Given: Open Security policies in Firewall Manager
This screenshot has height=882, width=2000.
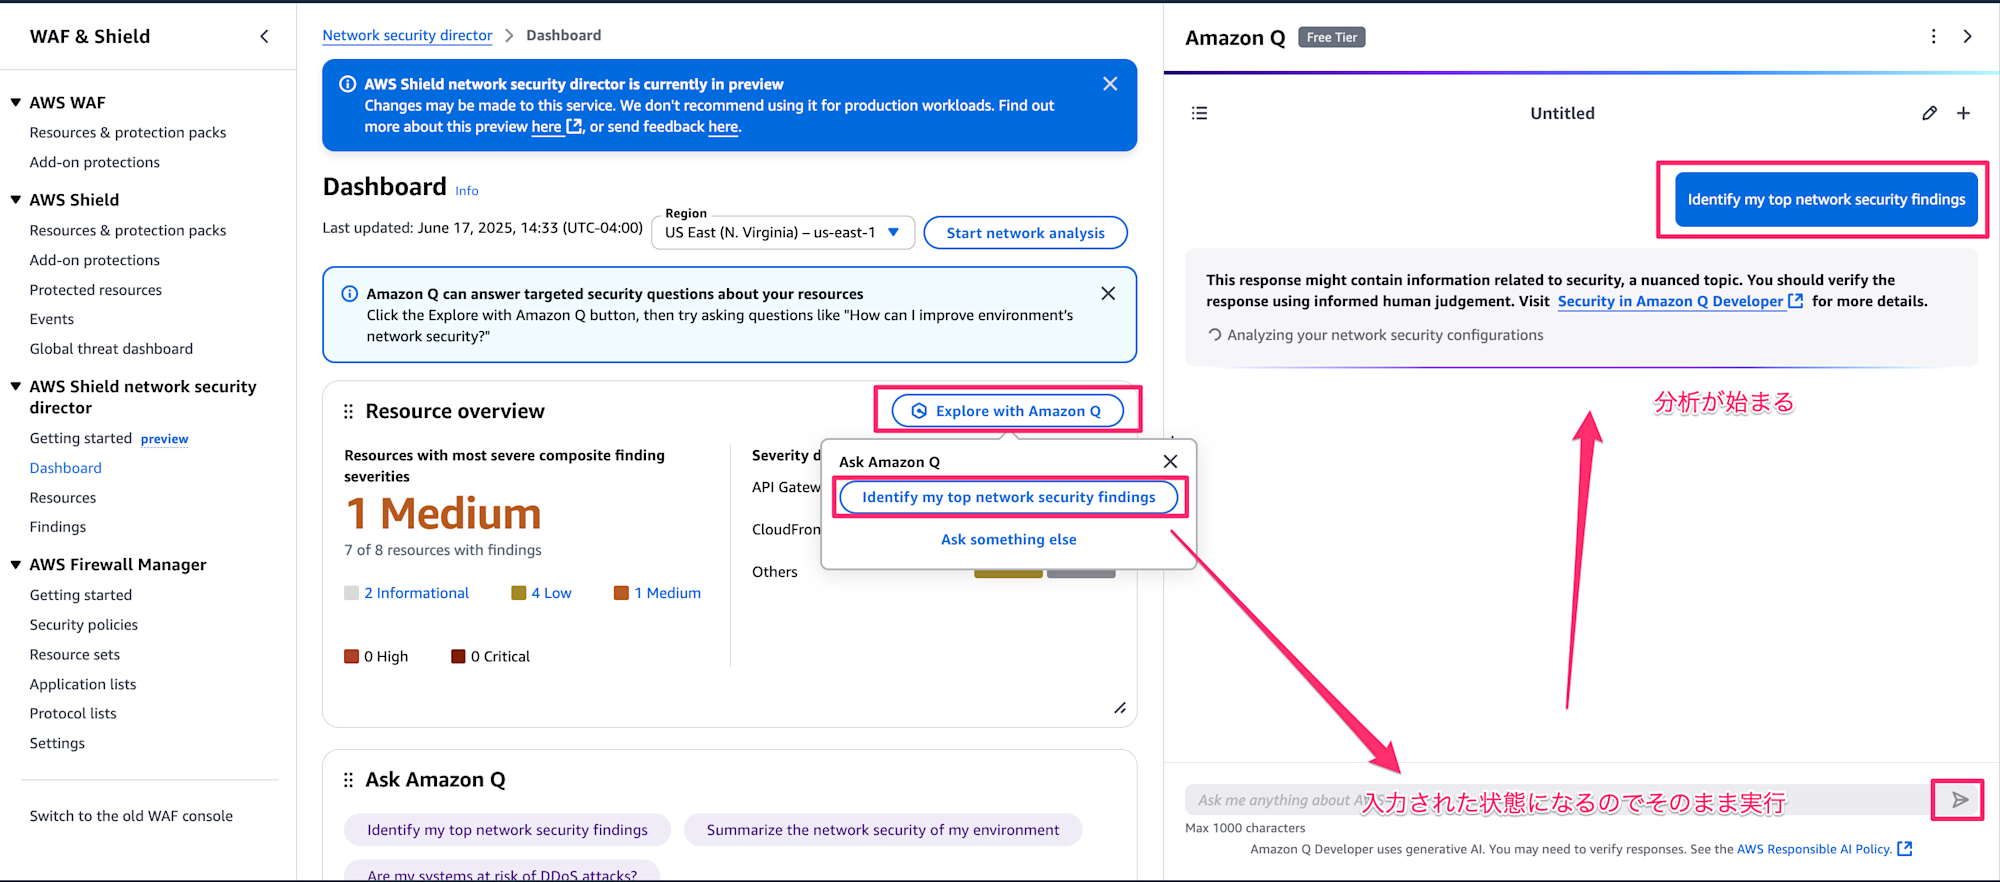Looking at the screenshot, I should 83,625.
